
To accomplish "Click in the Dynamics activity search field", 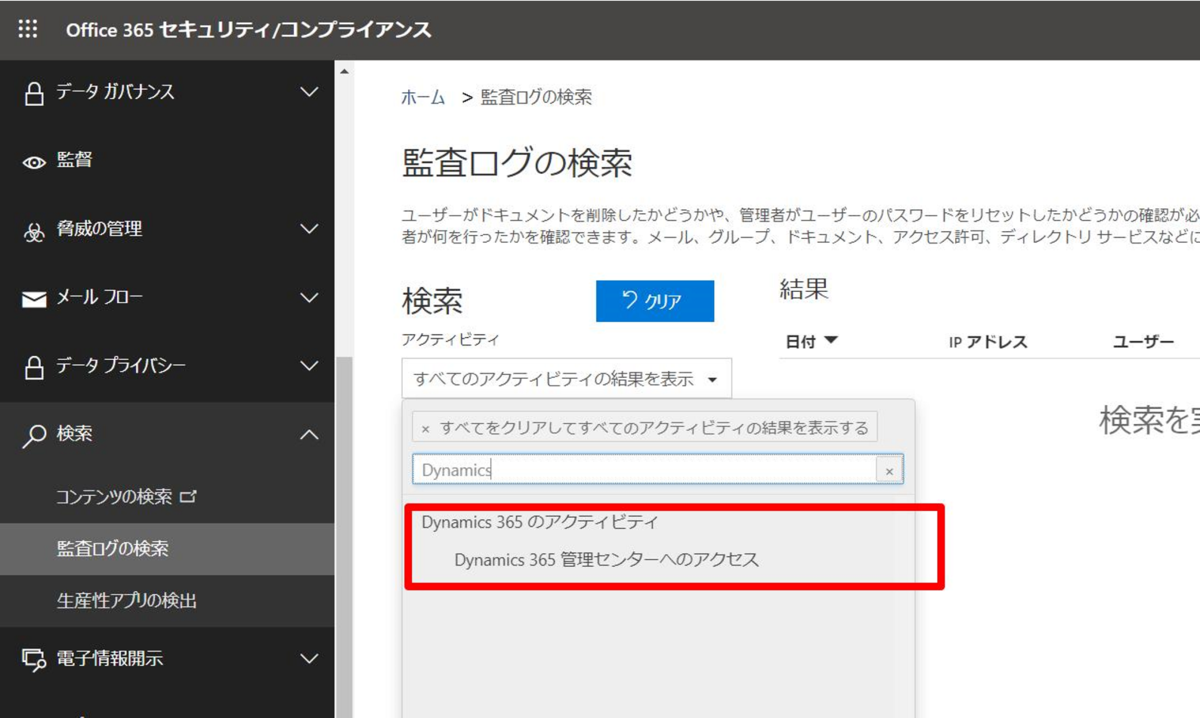I will point(644,470).
